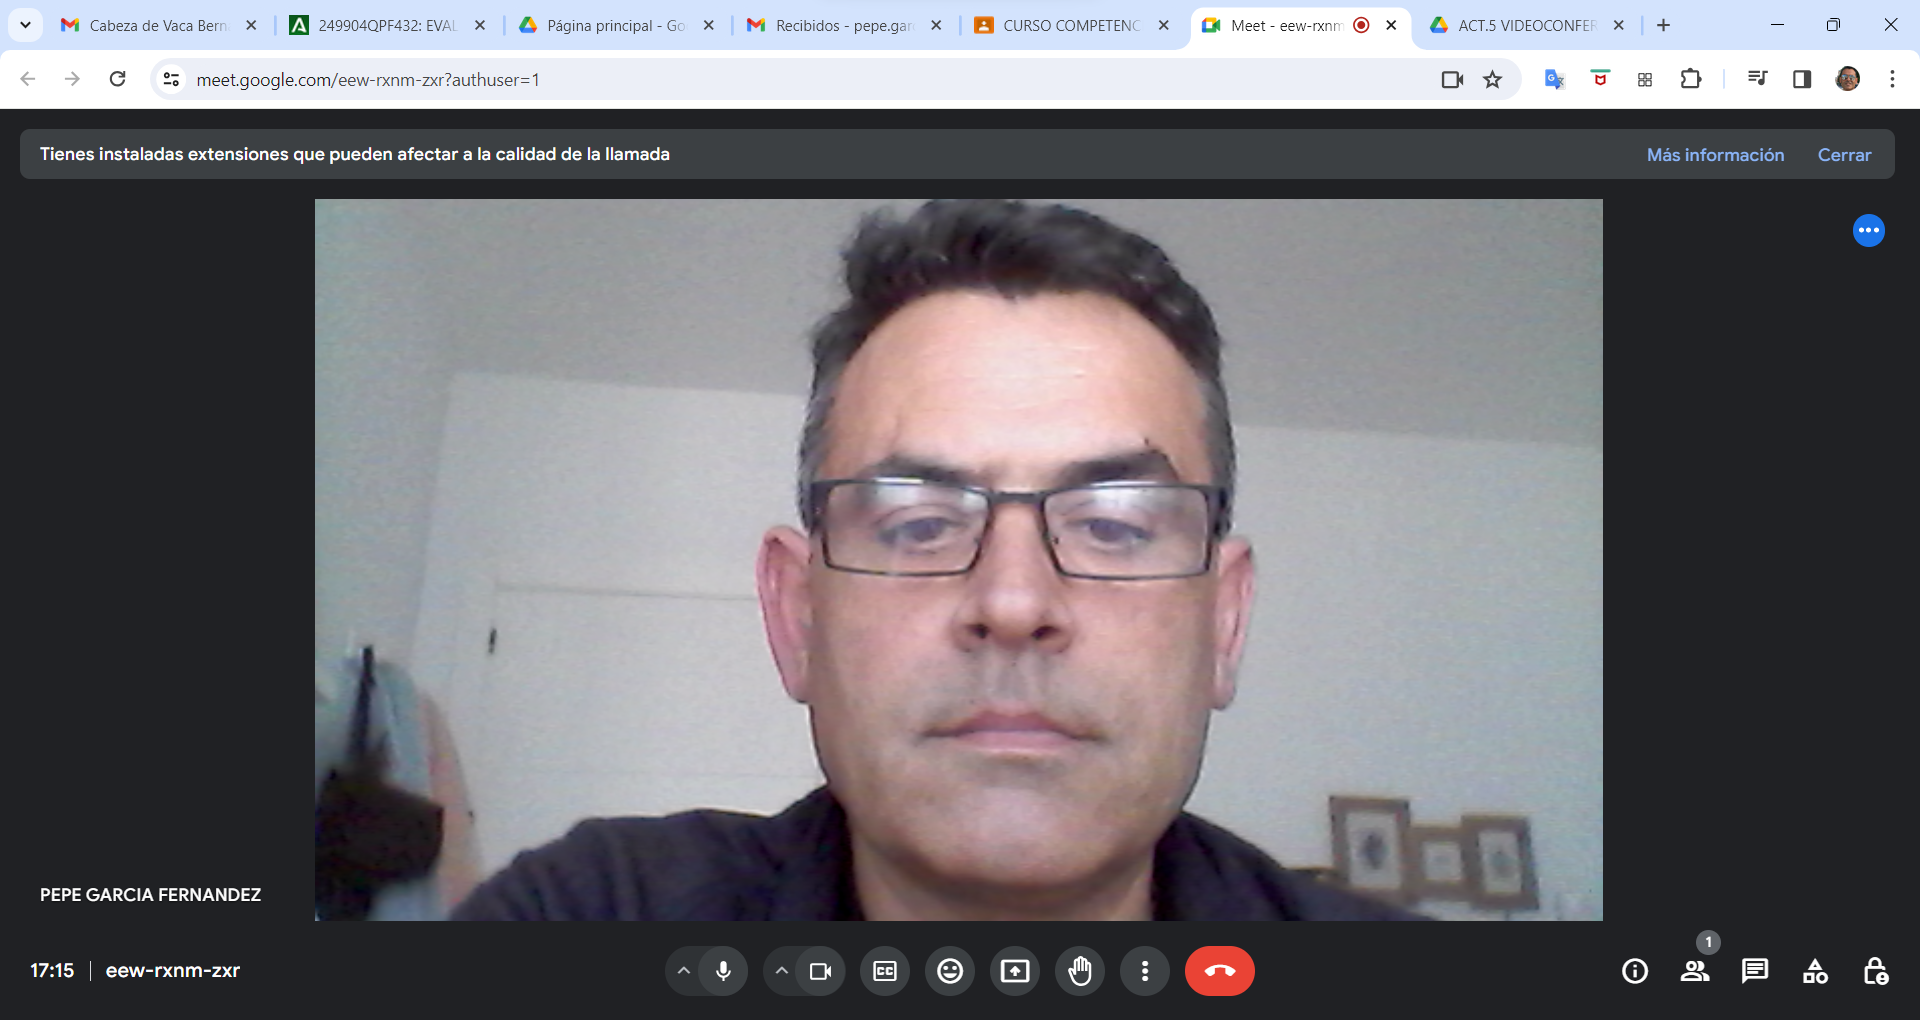This screenshot has height=1020, width=1920.
Task: Open meeting details info icon
Action: [1635, 971]
